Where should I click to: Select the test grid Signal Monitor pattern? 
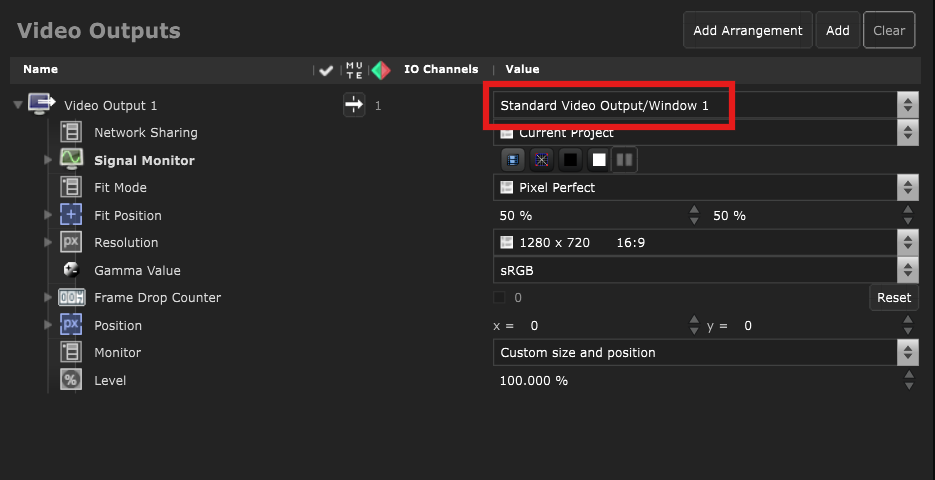click(x=541, y=160)
